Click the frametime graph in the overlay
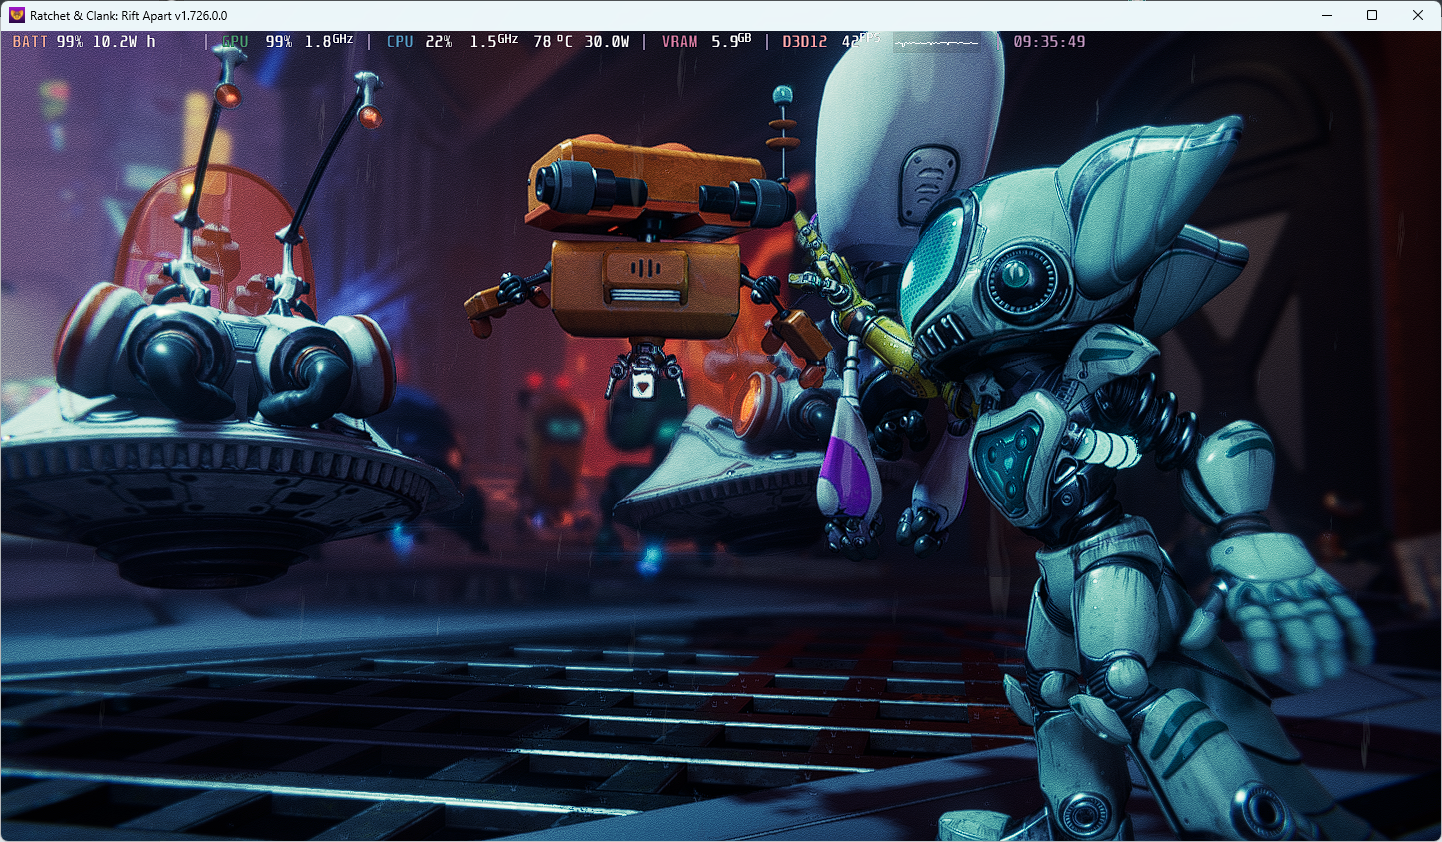 [937, 43]
